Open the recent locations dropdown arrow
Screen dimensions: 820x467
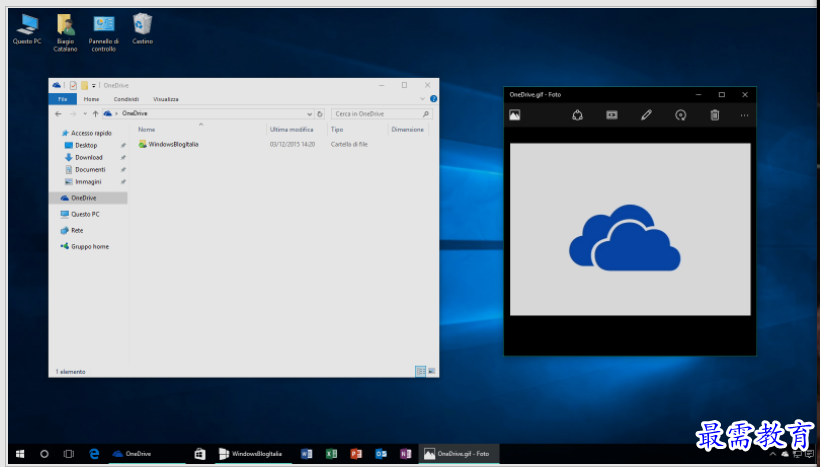pos(85,114)
